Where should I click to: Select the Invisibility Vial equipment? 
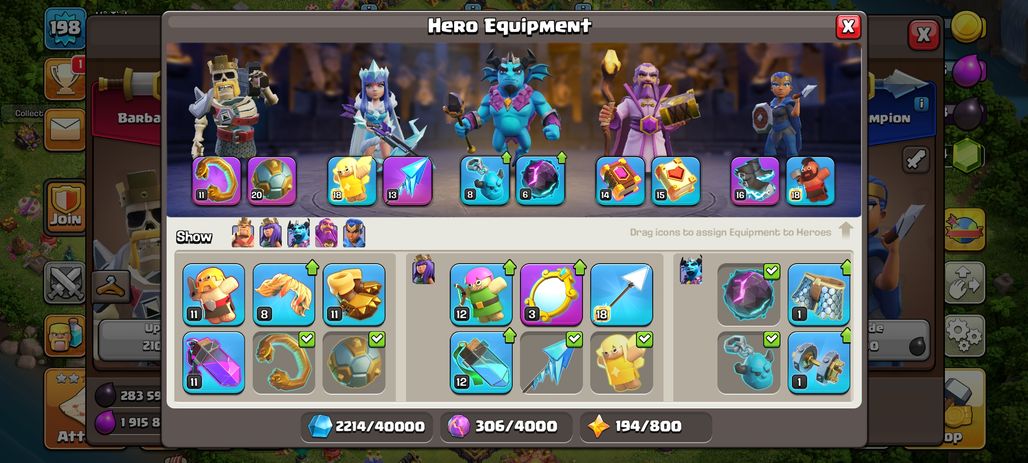pos(481,363)
